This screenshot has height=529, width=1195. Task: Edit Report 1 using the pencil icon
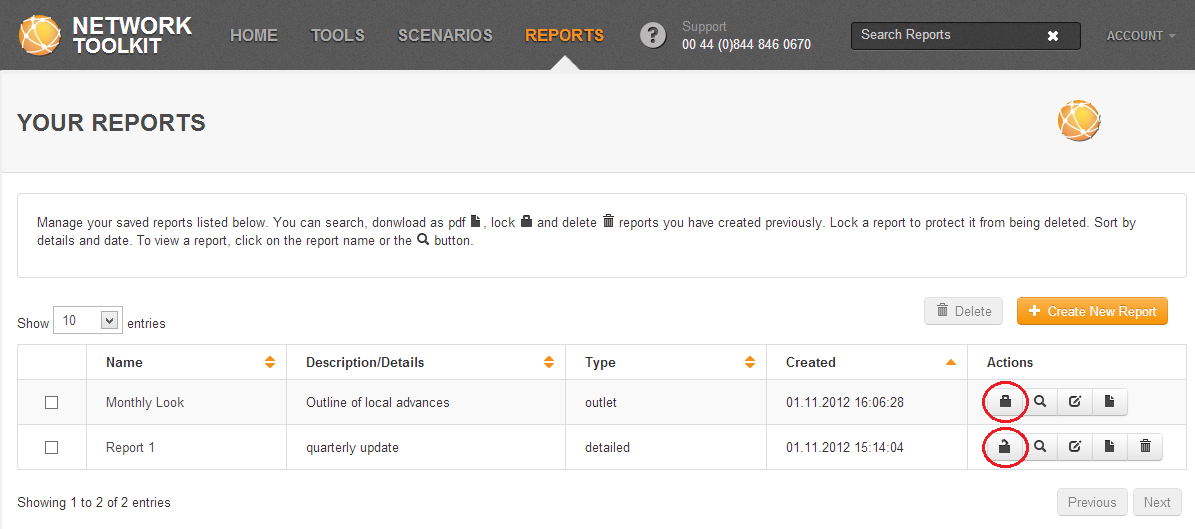(x=1075, y=447)
